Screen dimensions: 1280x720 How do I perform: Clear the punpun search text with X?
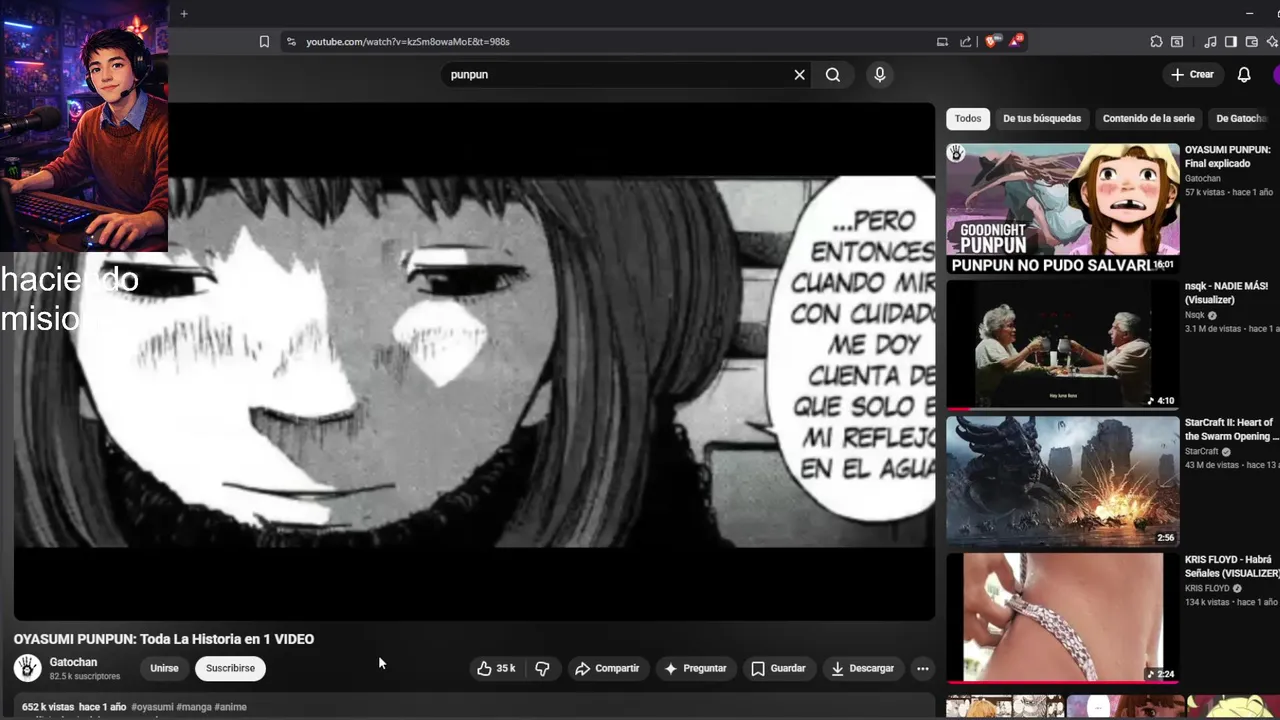(799, 75)
